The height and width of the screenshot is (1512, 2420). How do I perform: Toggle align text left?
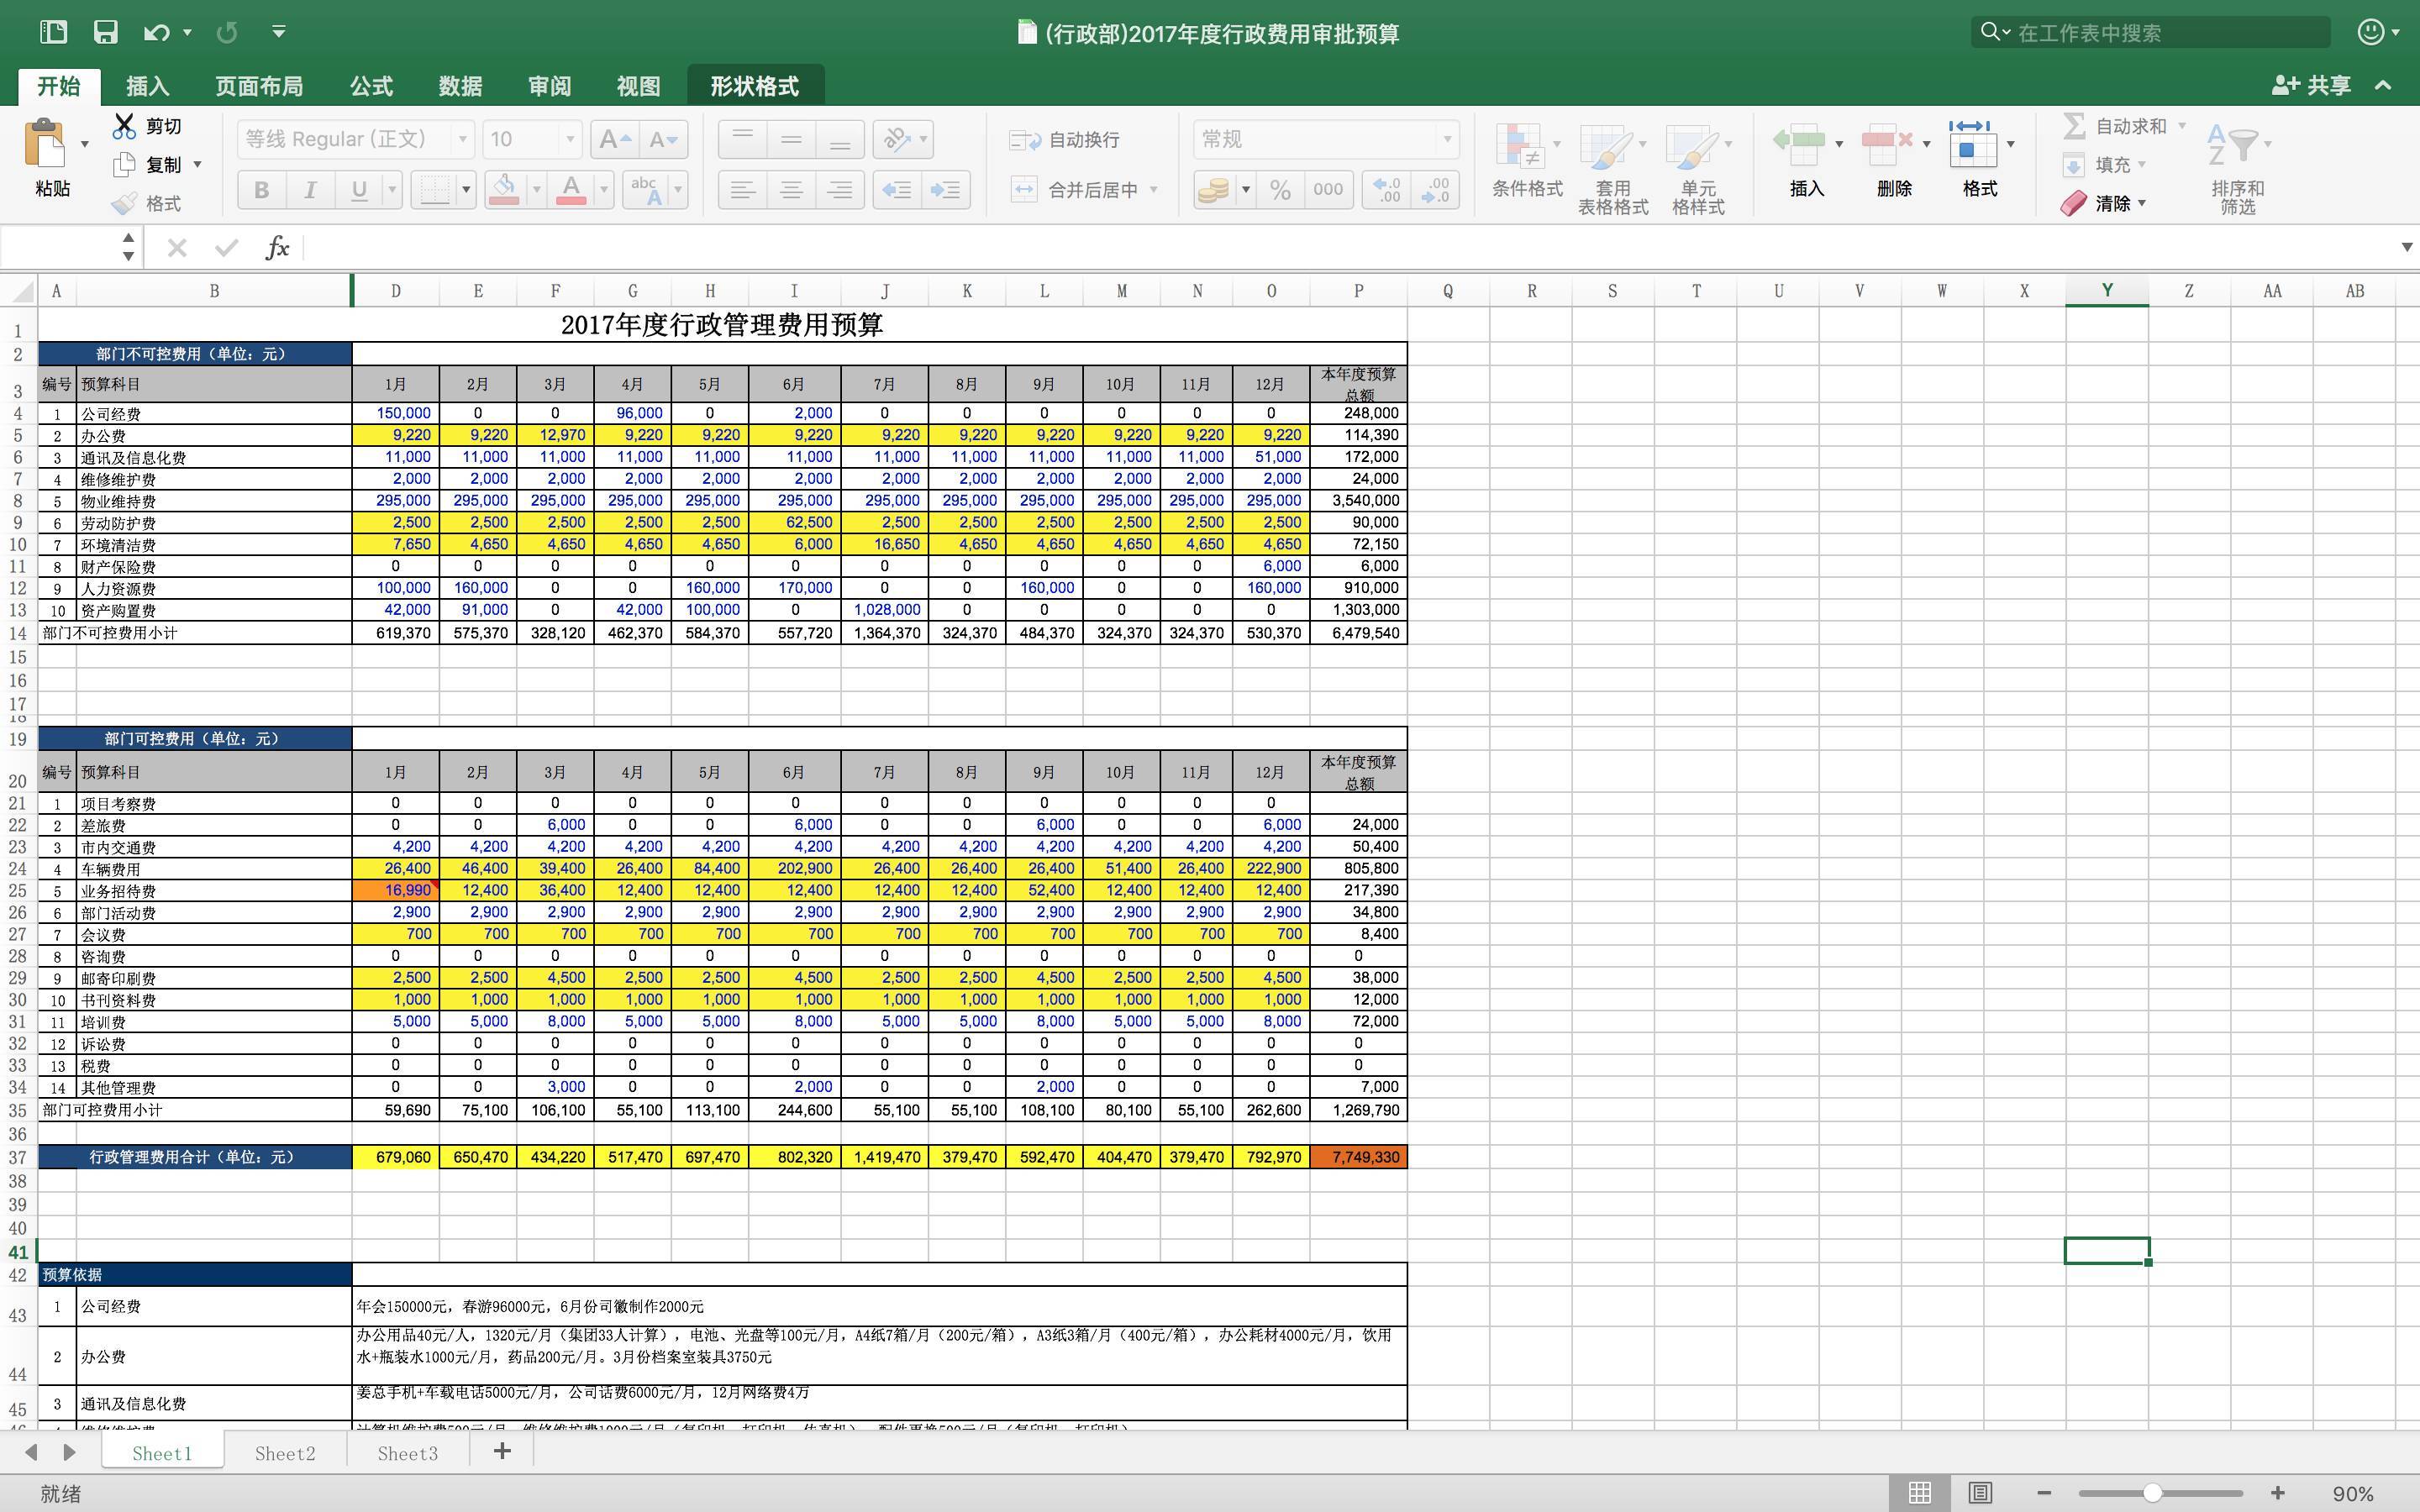(742, 189)
